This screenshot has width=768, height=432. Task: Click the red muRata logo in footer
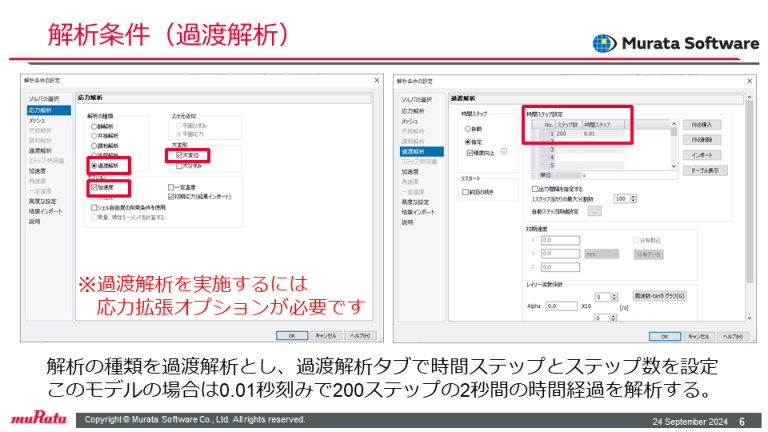point(37,418)
